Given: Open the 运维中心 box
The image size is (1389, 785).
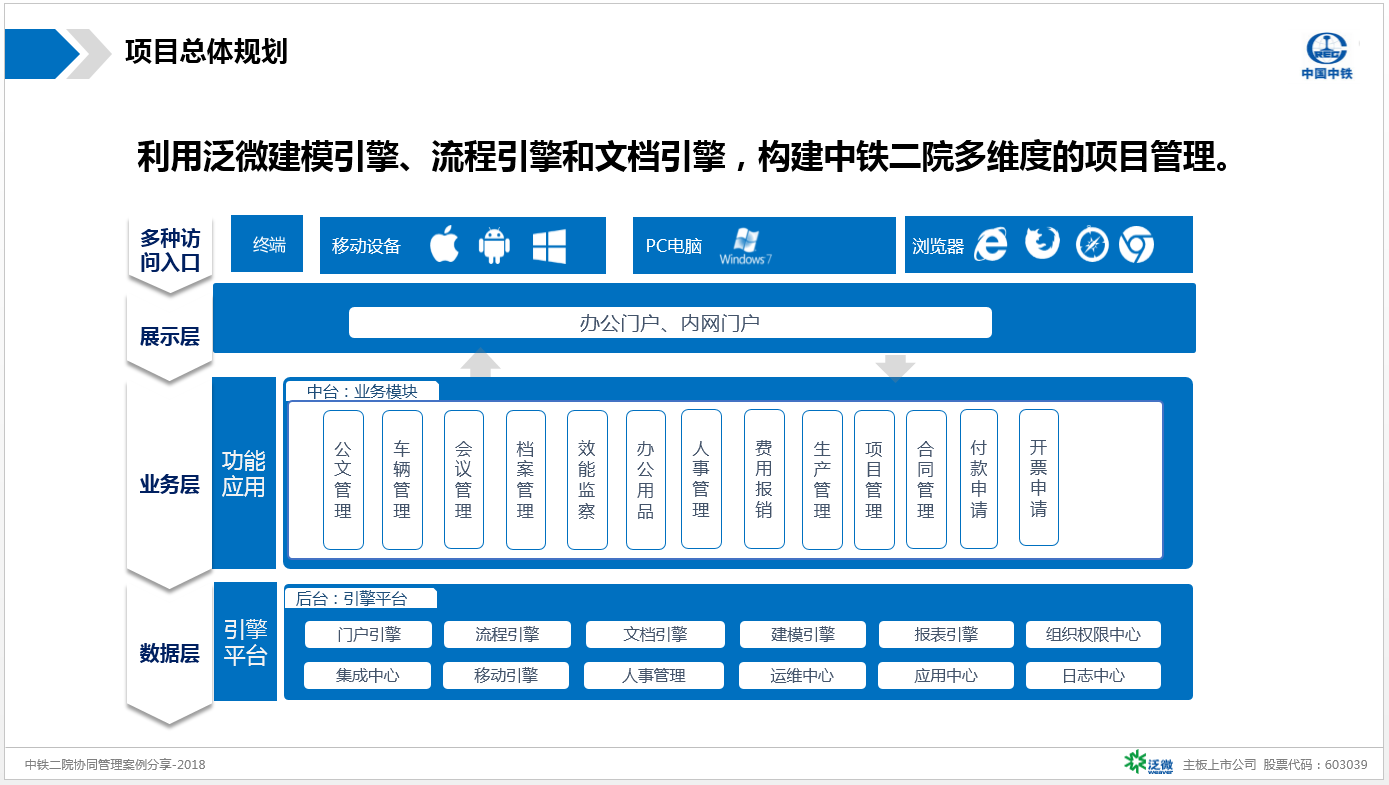Looking at the screenshot, I should point(802,675).
